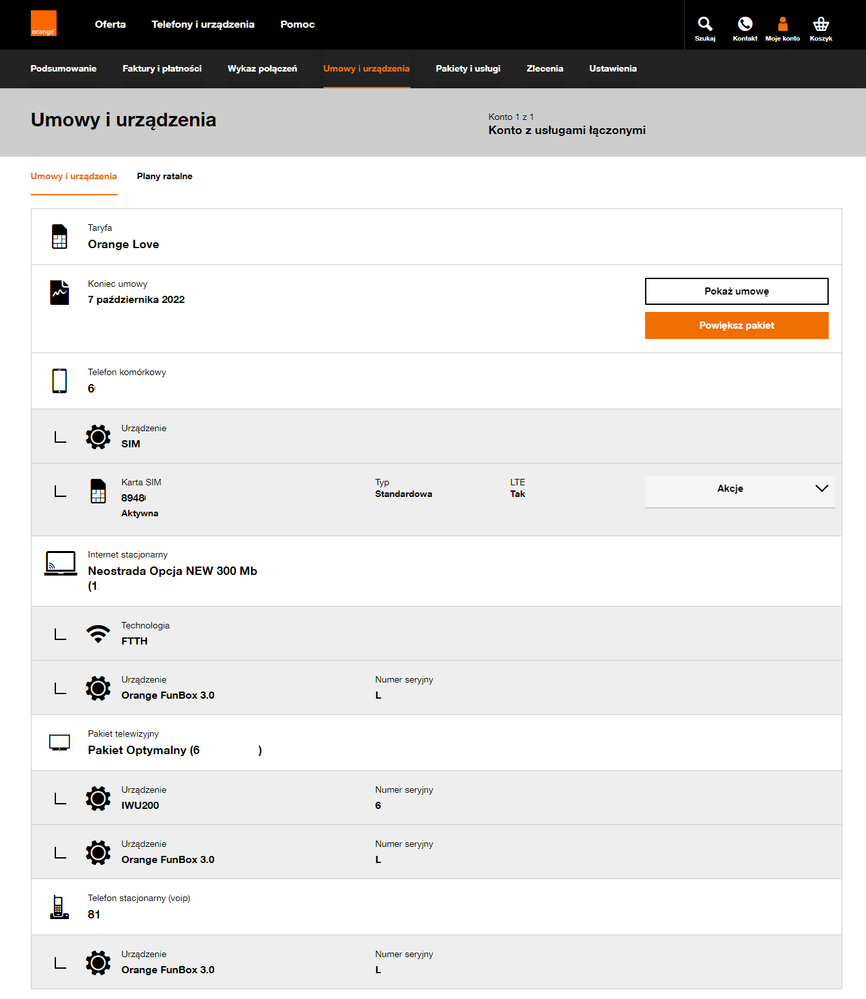
Task: Click the landline phone icon beside Telefon stacjonarny
Action: click(x=59, y=907)
